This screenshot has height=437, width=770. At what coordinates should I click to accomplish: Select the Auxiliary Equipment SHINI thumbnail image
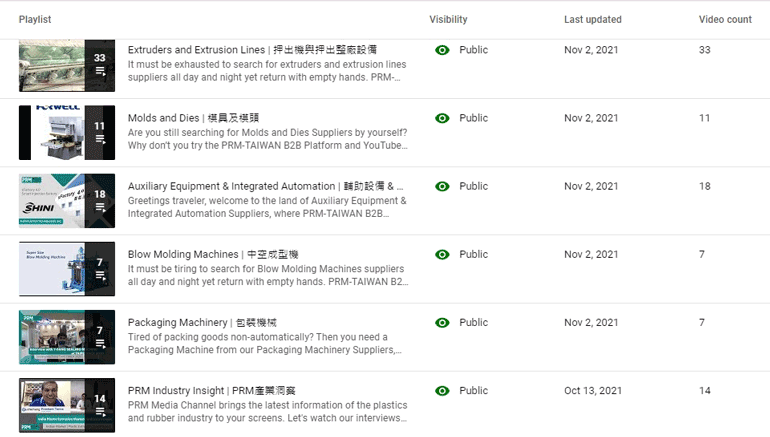pos(67,201)
